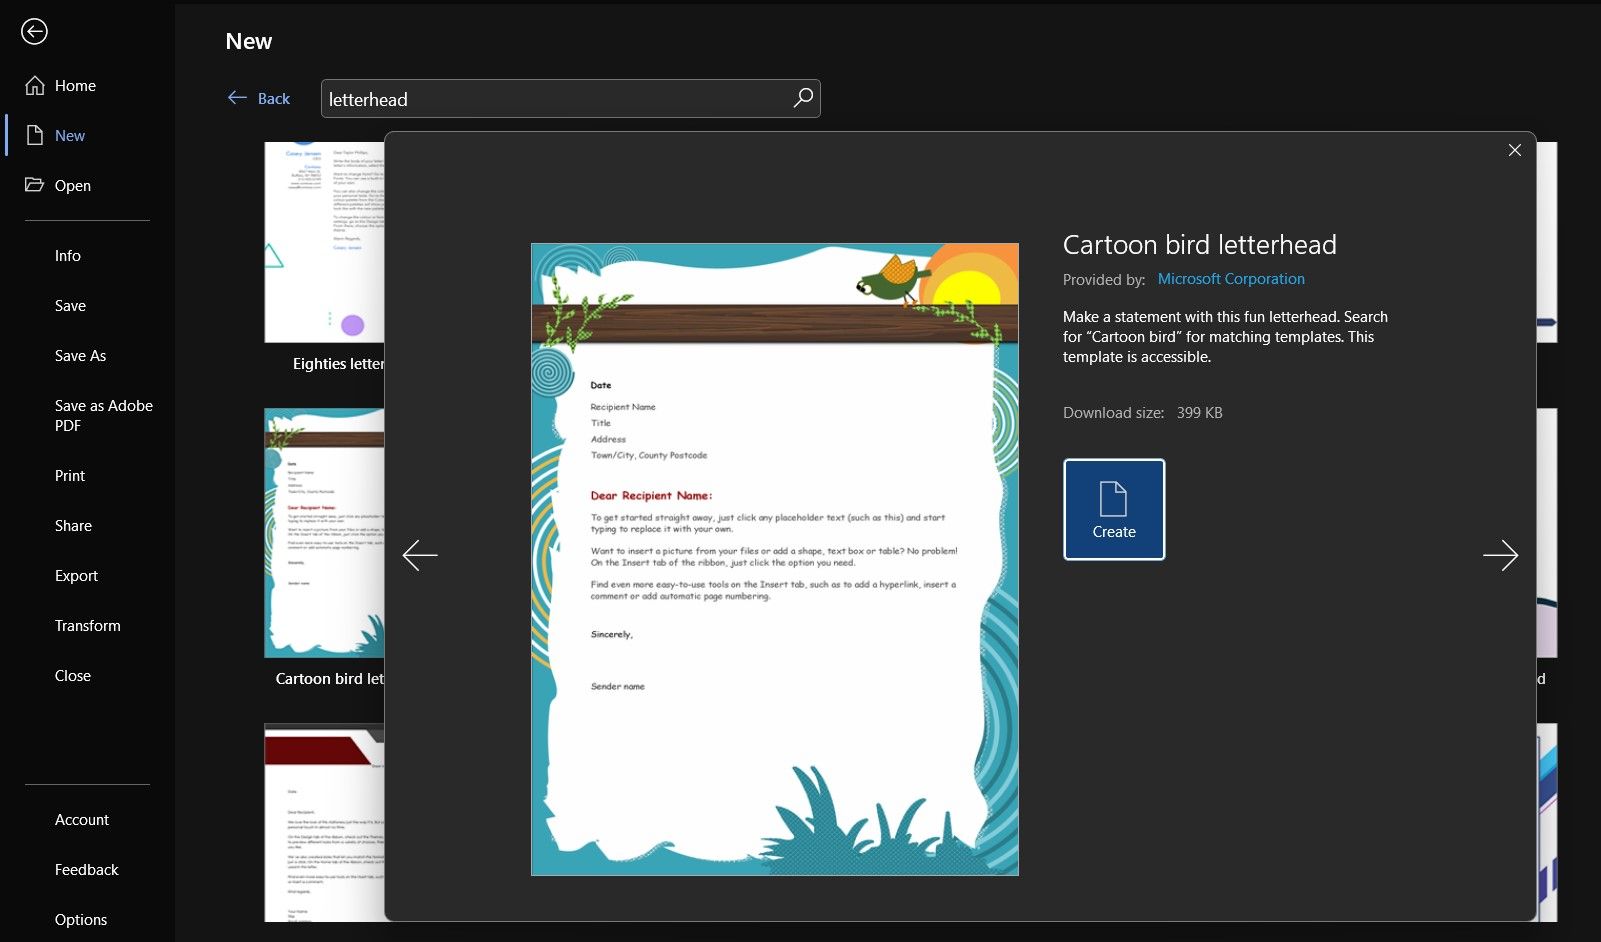The height and width of the screenshot is (942, 1601).
Task: Click Account in the sidebar
Action: (x=82, y=819)
